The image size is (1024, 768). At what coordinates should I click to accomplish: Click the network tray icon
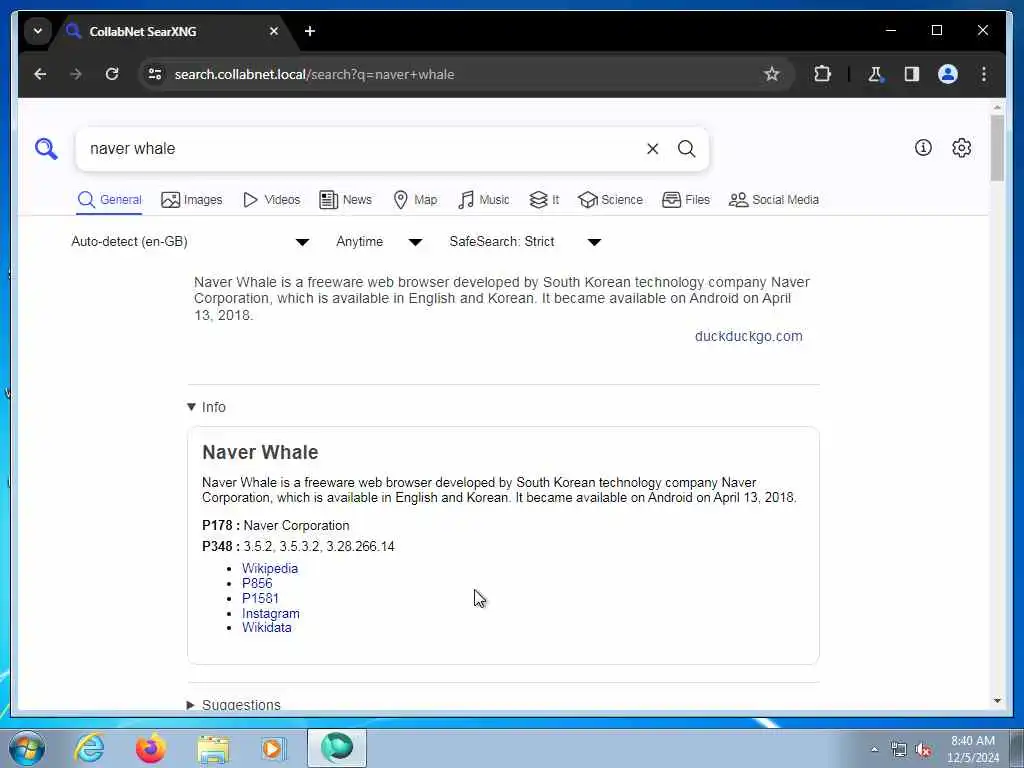coord(899,750)
